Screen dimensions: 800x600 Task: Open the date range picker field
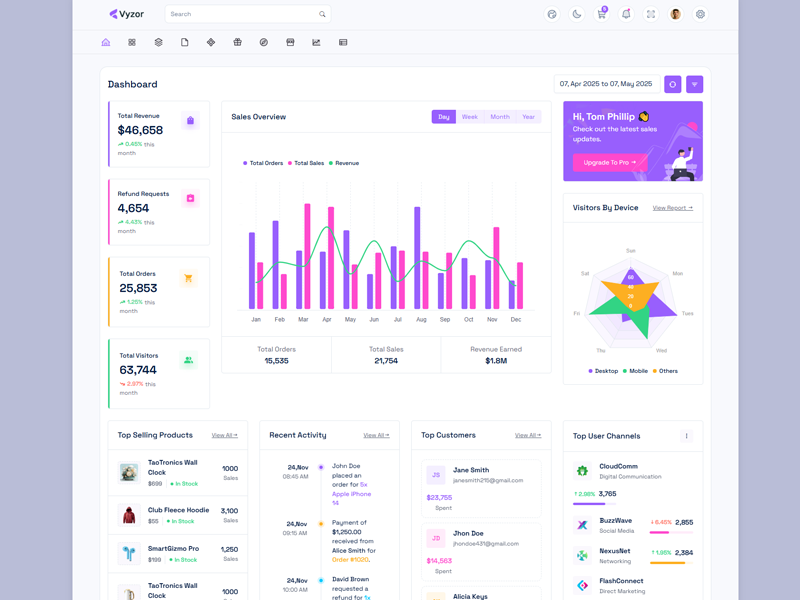(x=605, y=84)
